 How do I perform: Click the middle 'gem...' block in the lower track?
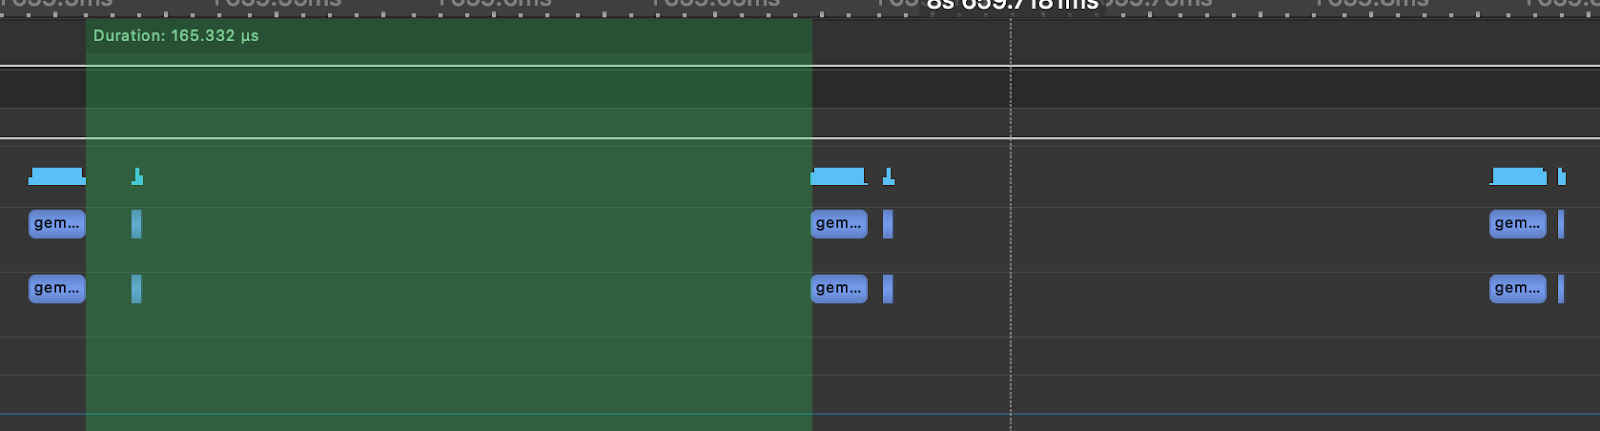click(838, 288)
